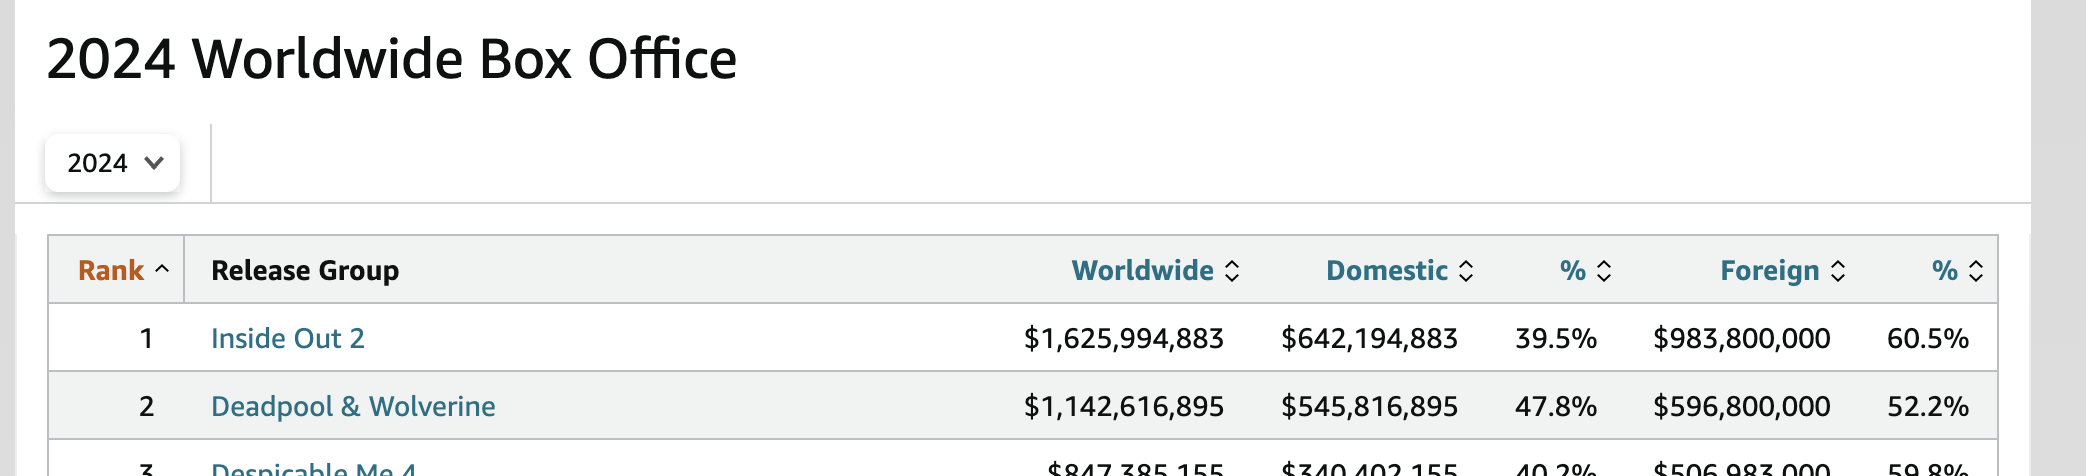Click Deadpool & Wolverine foreign gross cell
Screen dimensions: 2086x476
point(1741,406)
